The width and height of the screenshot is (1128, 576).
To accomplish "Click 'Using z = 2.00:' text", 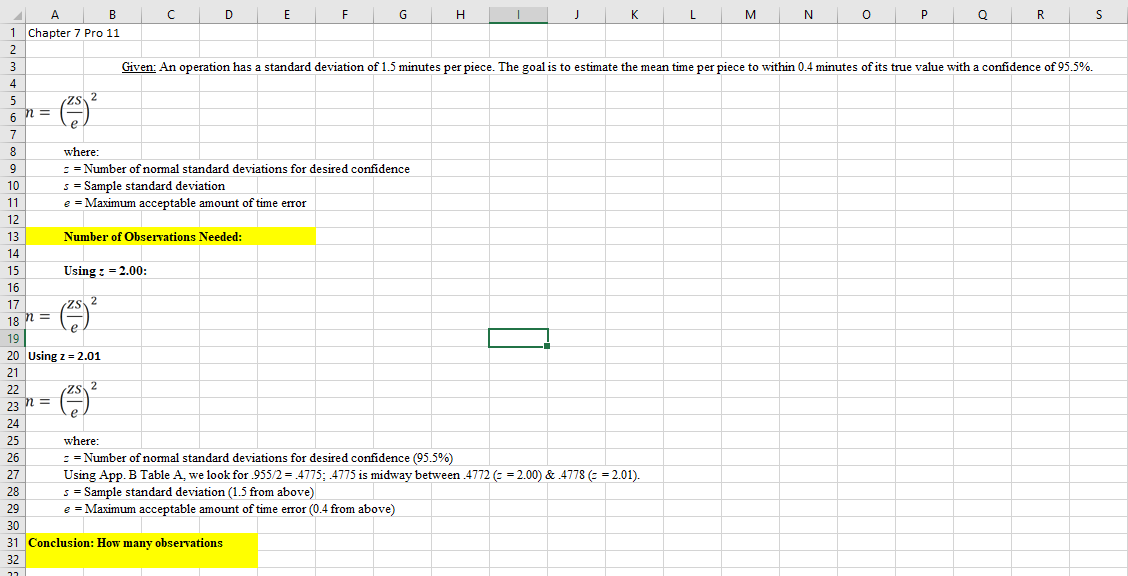I will 106,270.
